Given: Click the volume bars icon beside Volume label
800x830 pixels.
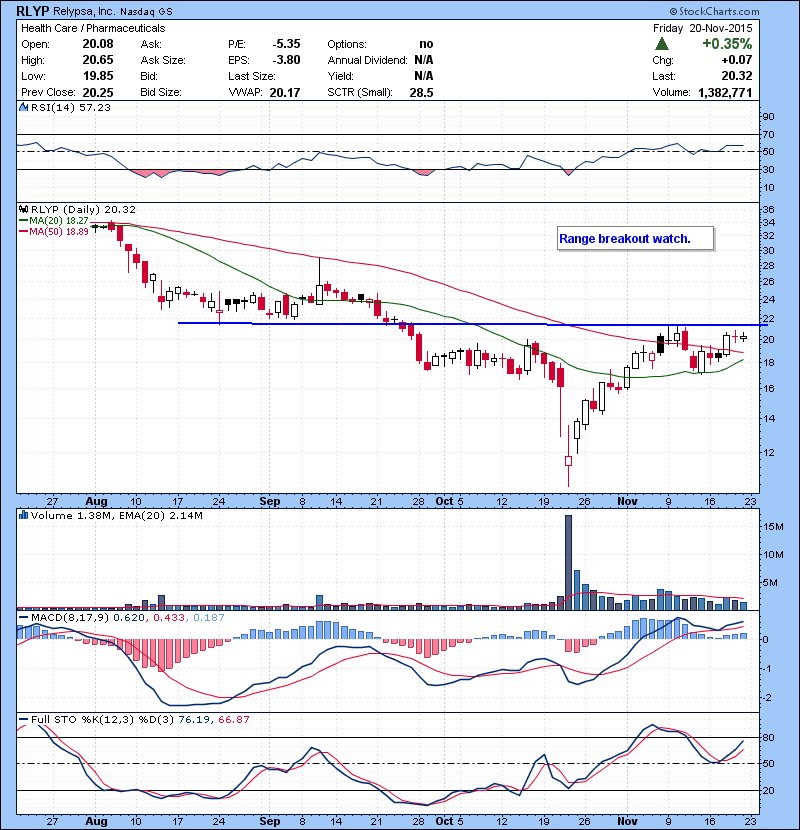Looking at the screenshot, I should click(24, 515).
